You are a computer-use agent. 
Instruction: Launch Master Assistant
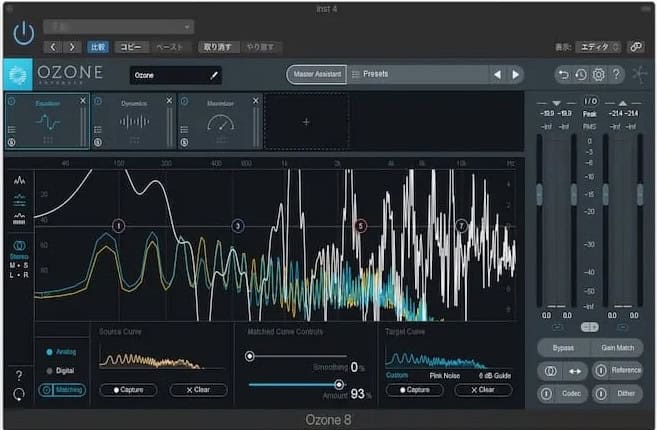click(x=317, y=74)
